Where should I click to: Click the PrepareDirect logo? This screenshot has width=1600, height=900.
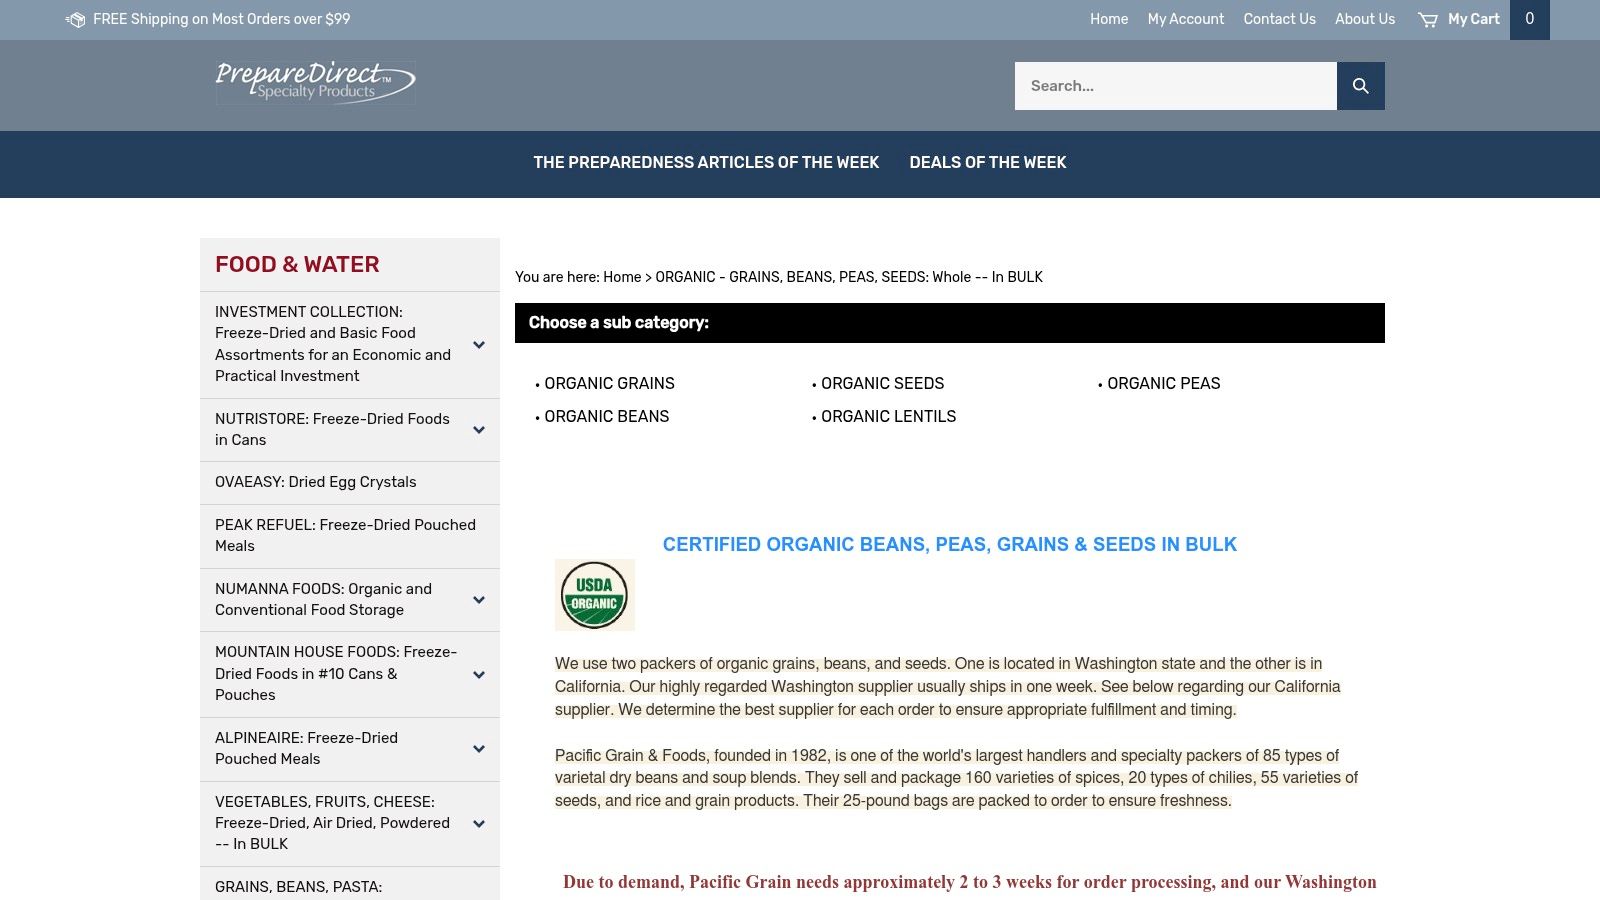tap(315, 82)
